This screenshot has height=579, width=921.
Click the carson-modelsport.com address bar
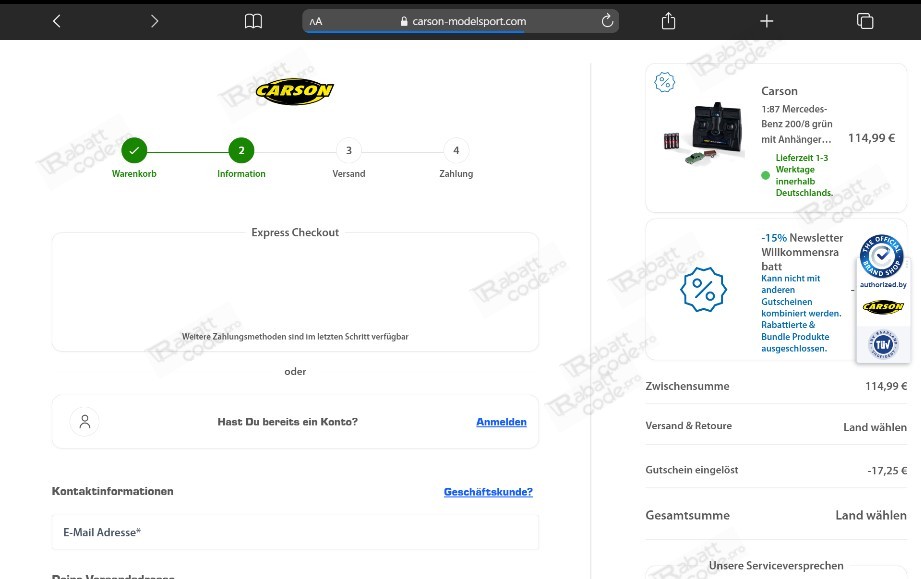coord(460,21)
